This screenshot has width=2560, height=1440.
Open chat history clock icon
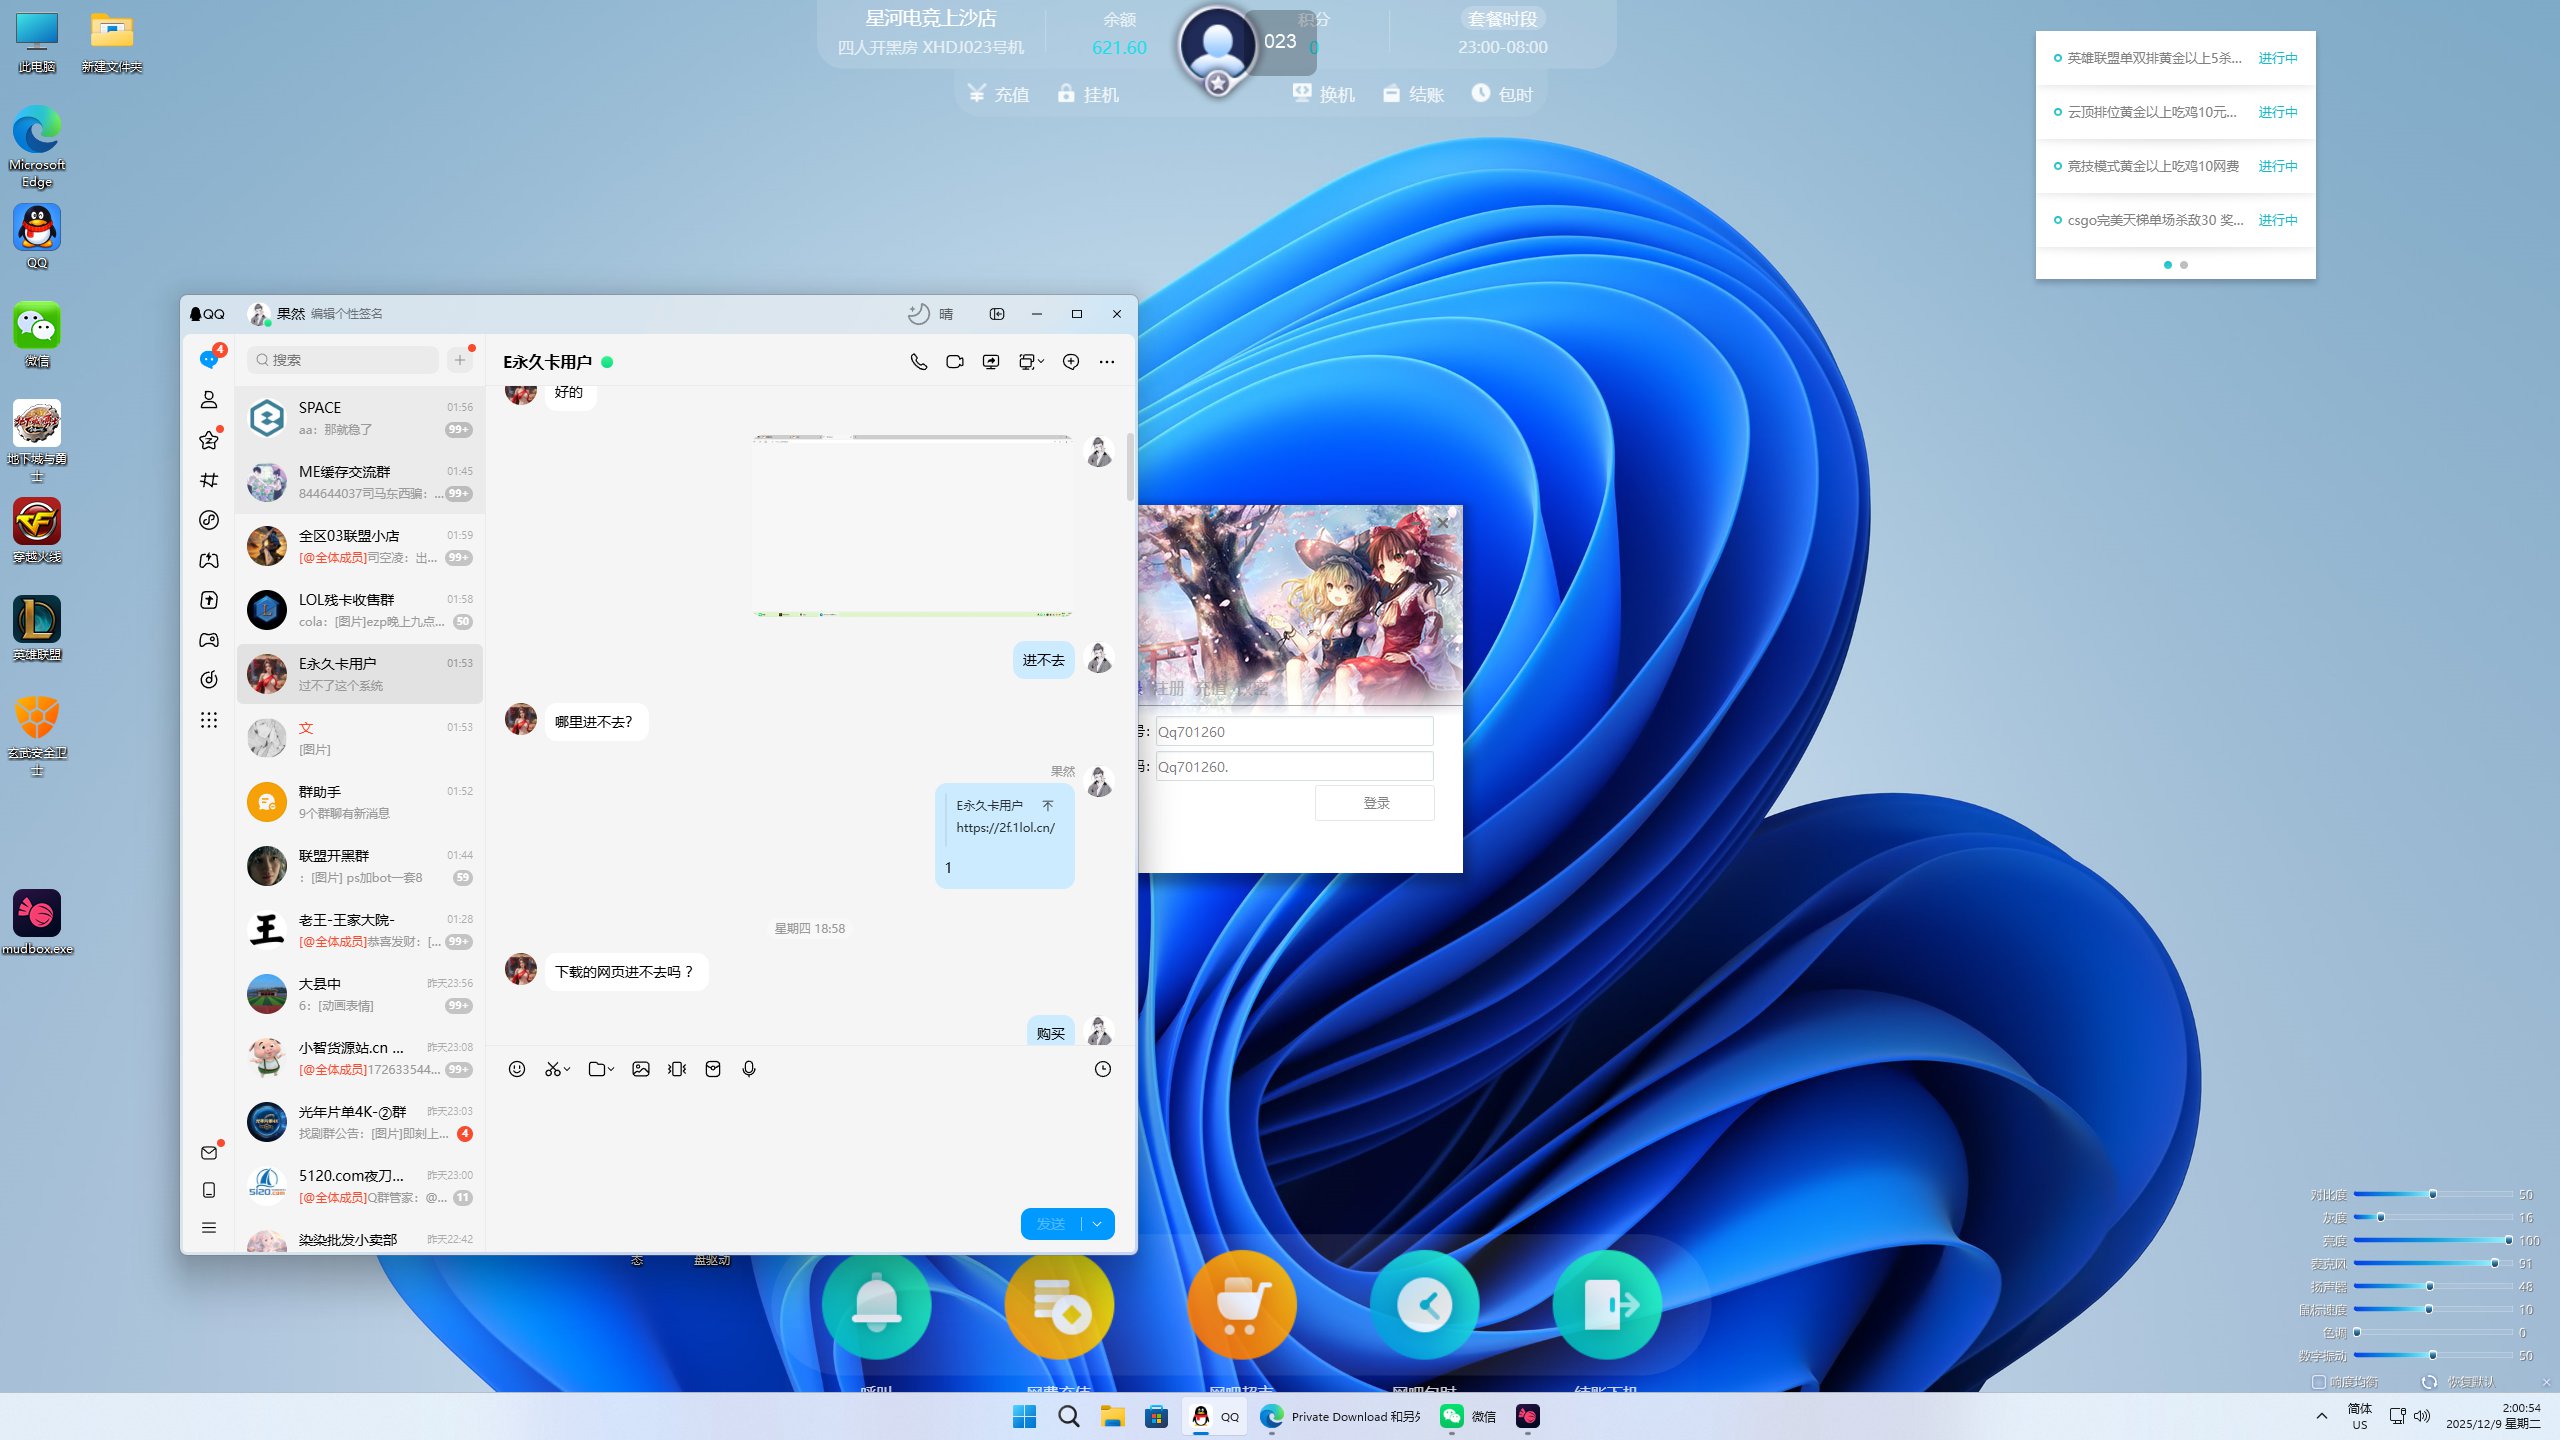[1102, 1069]
